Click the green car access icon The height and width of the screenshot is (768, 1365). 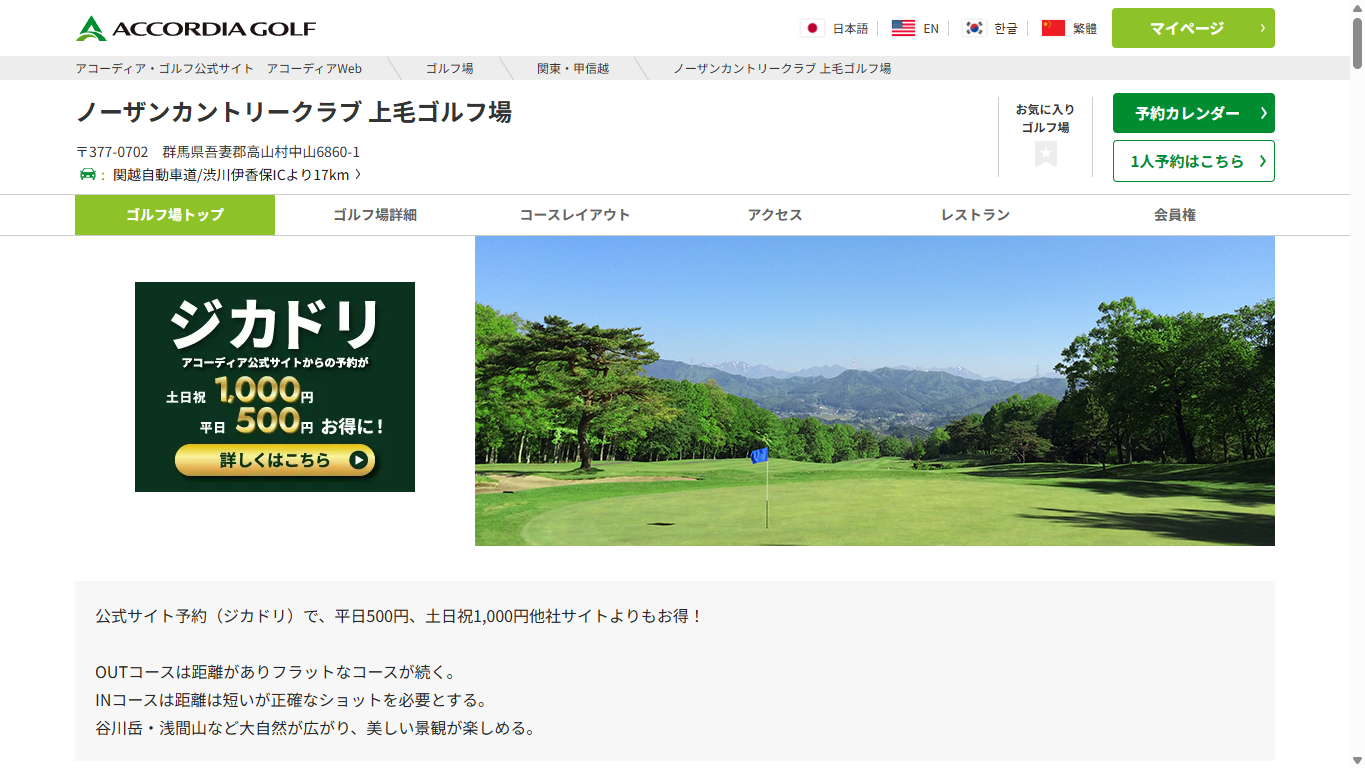tap(87, 175)
